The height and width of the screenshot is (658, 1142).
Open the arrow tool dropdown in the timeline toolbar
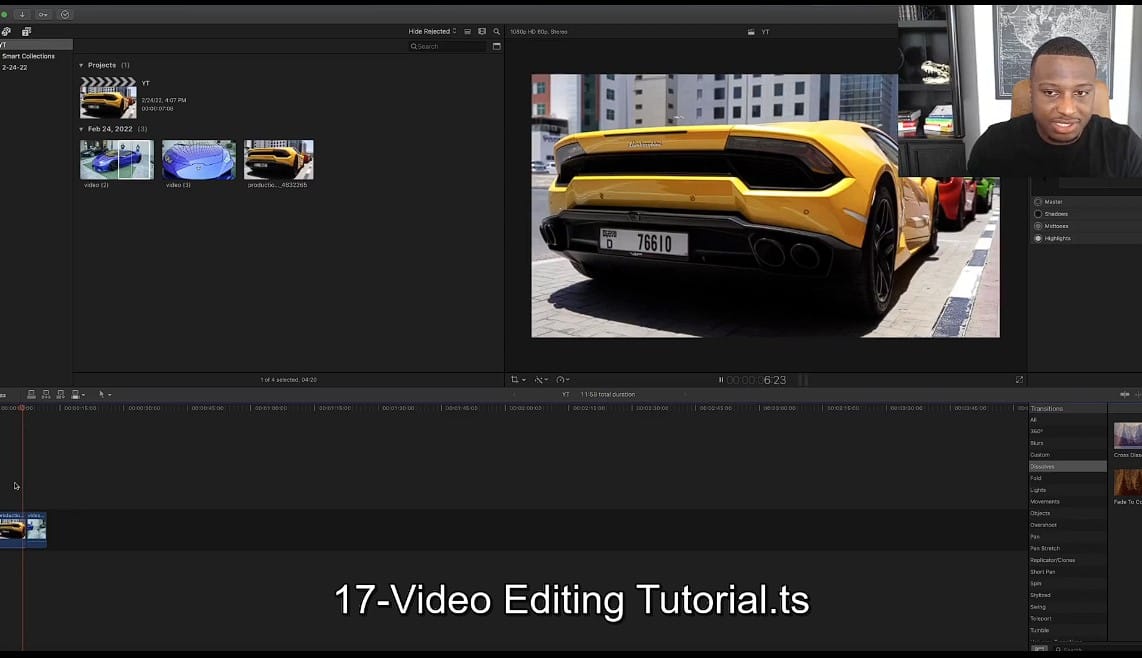pos(110,393)
